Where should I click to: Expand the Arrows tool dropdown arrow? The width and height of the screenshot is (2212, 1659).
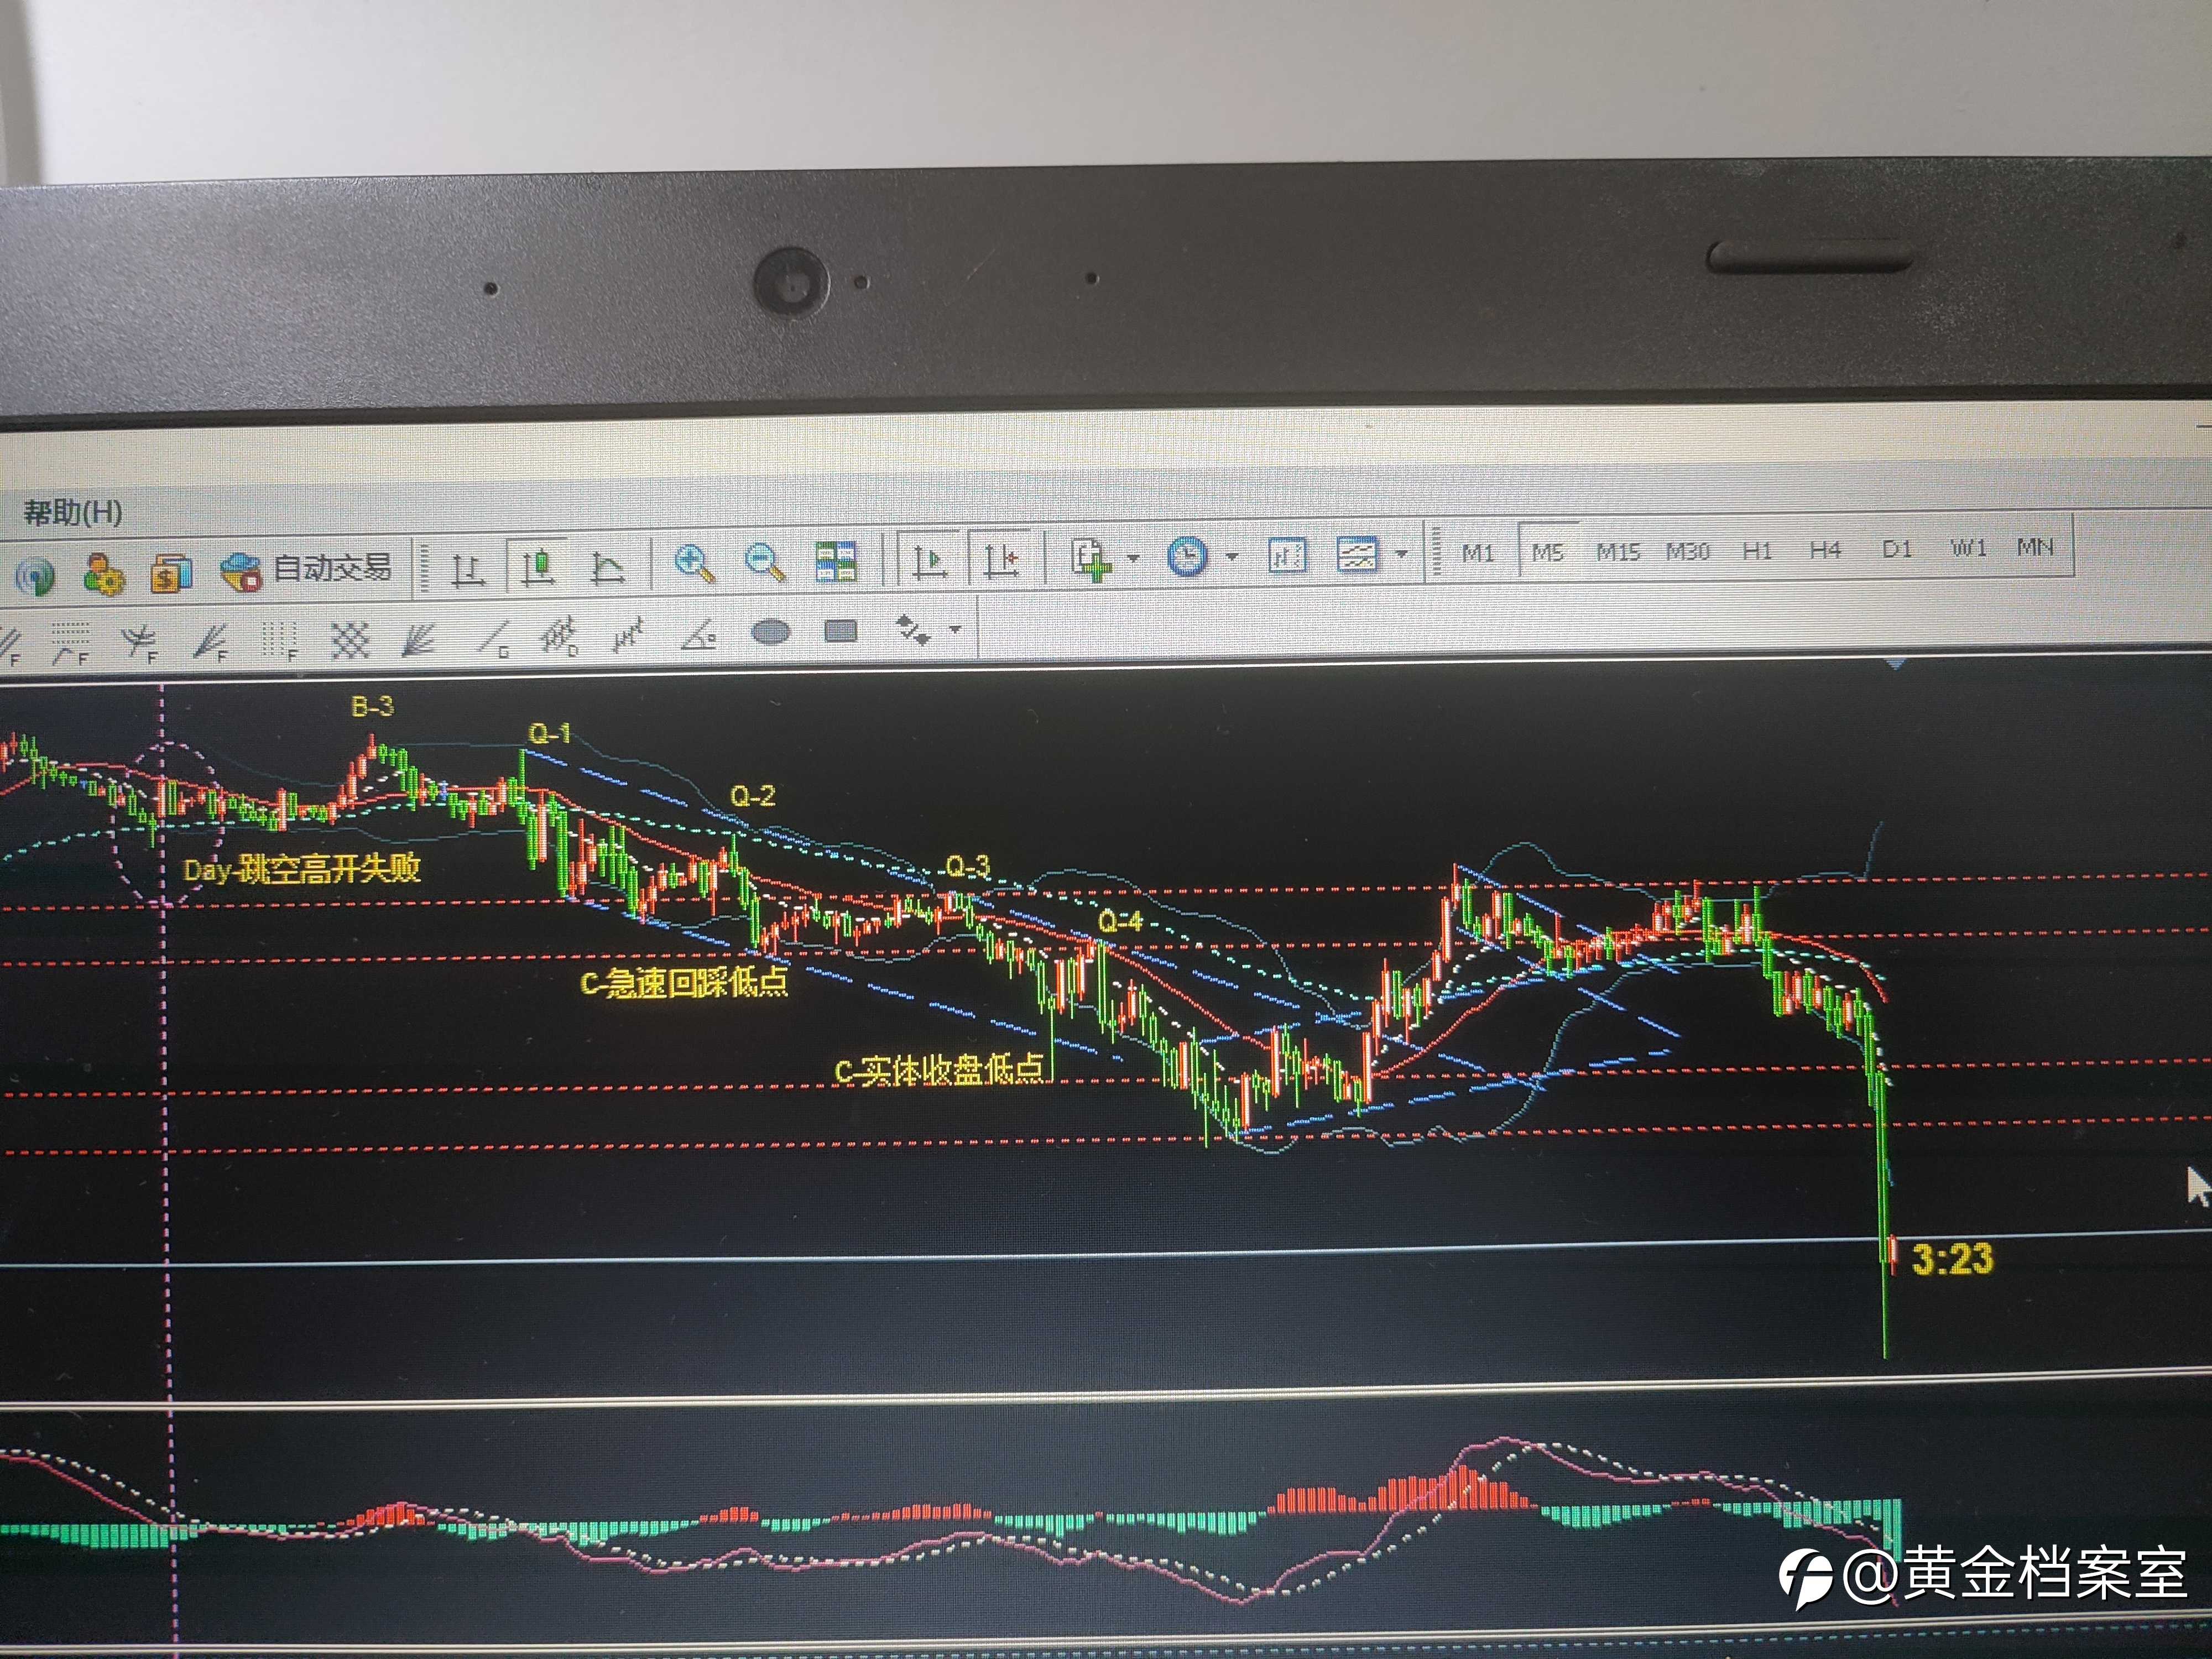click(955, 630)
